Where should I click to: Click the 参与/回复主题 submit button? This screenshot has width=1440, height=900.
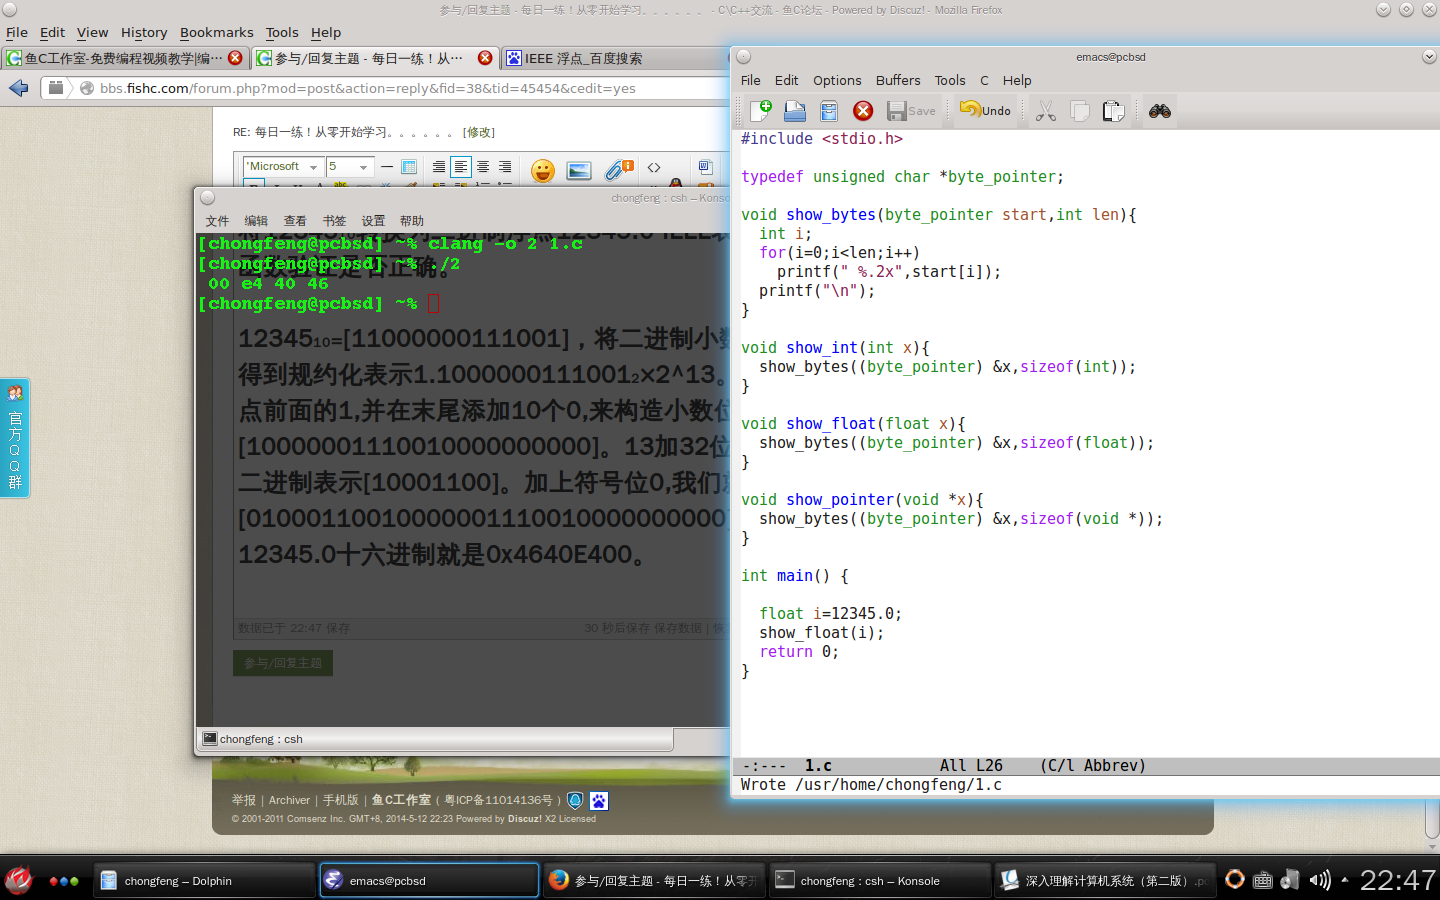point(283,663)
